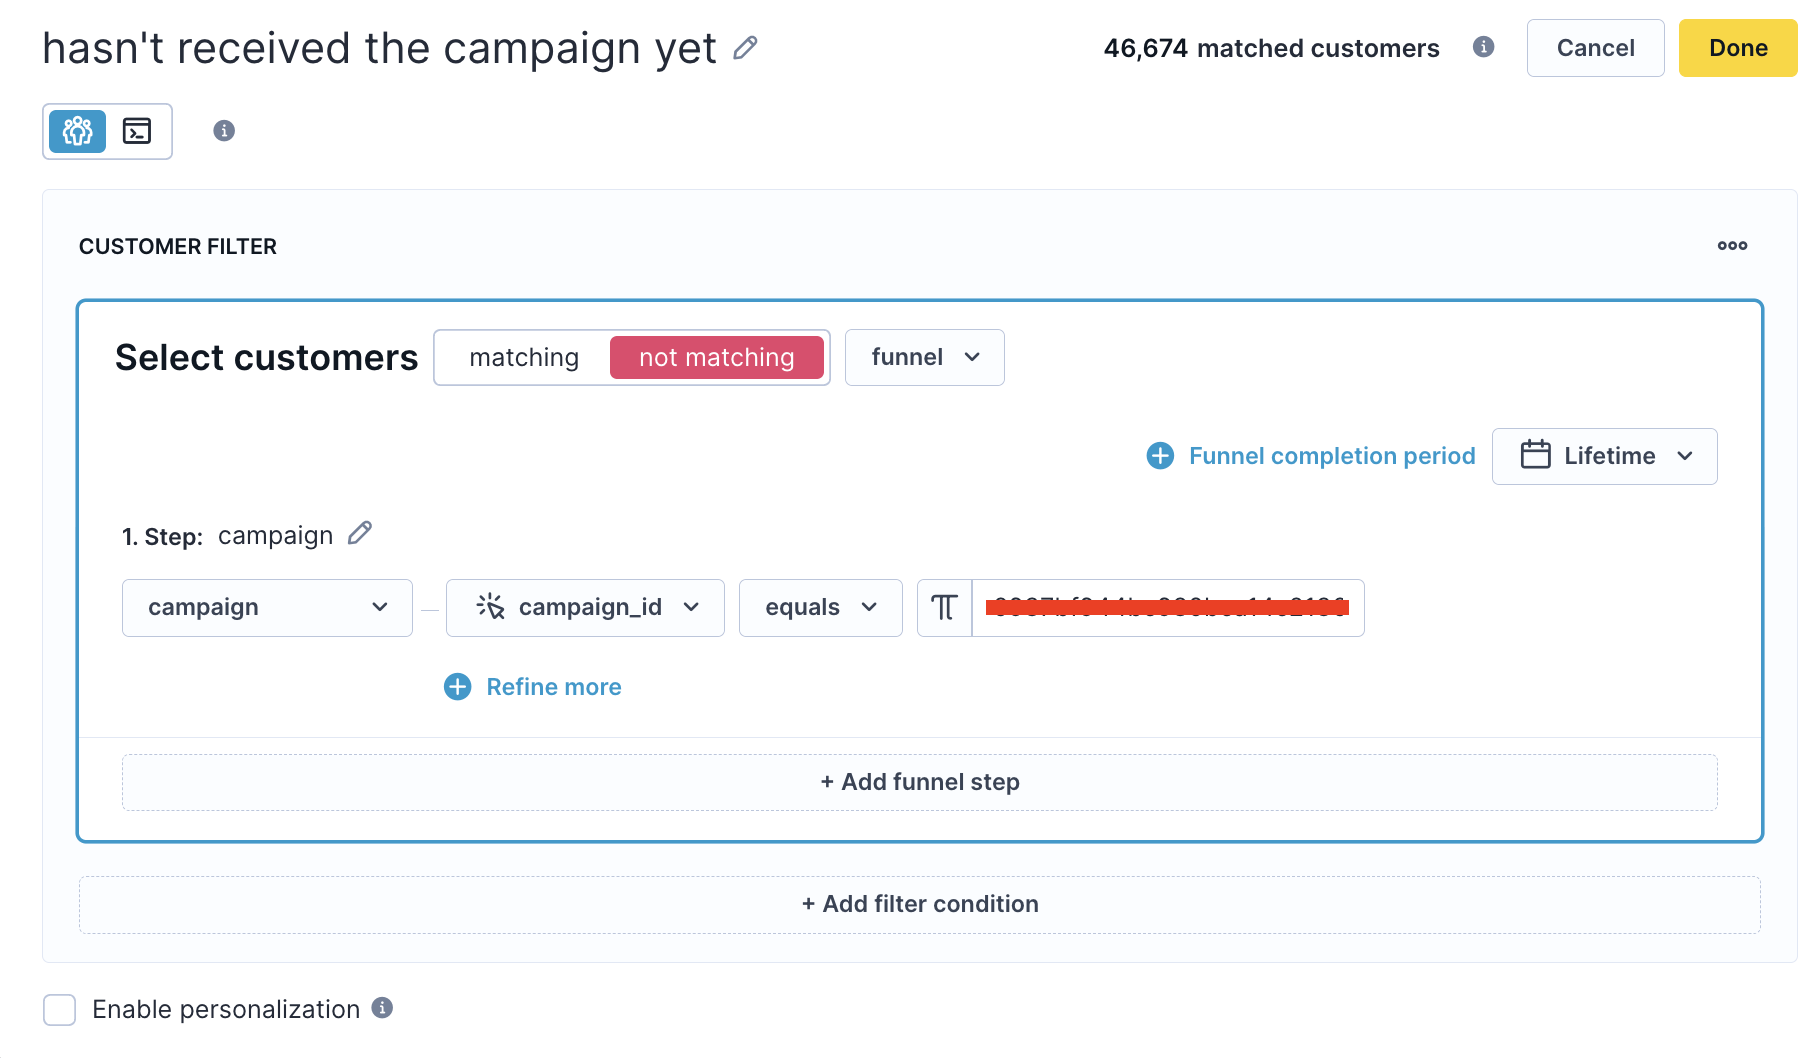
Task: Click plus icon for funnel completion period
Action: pos(1160,456)
